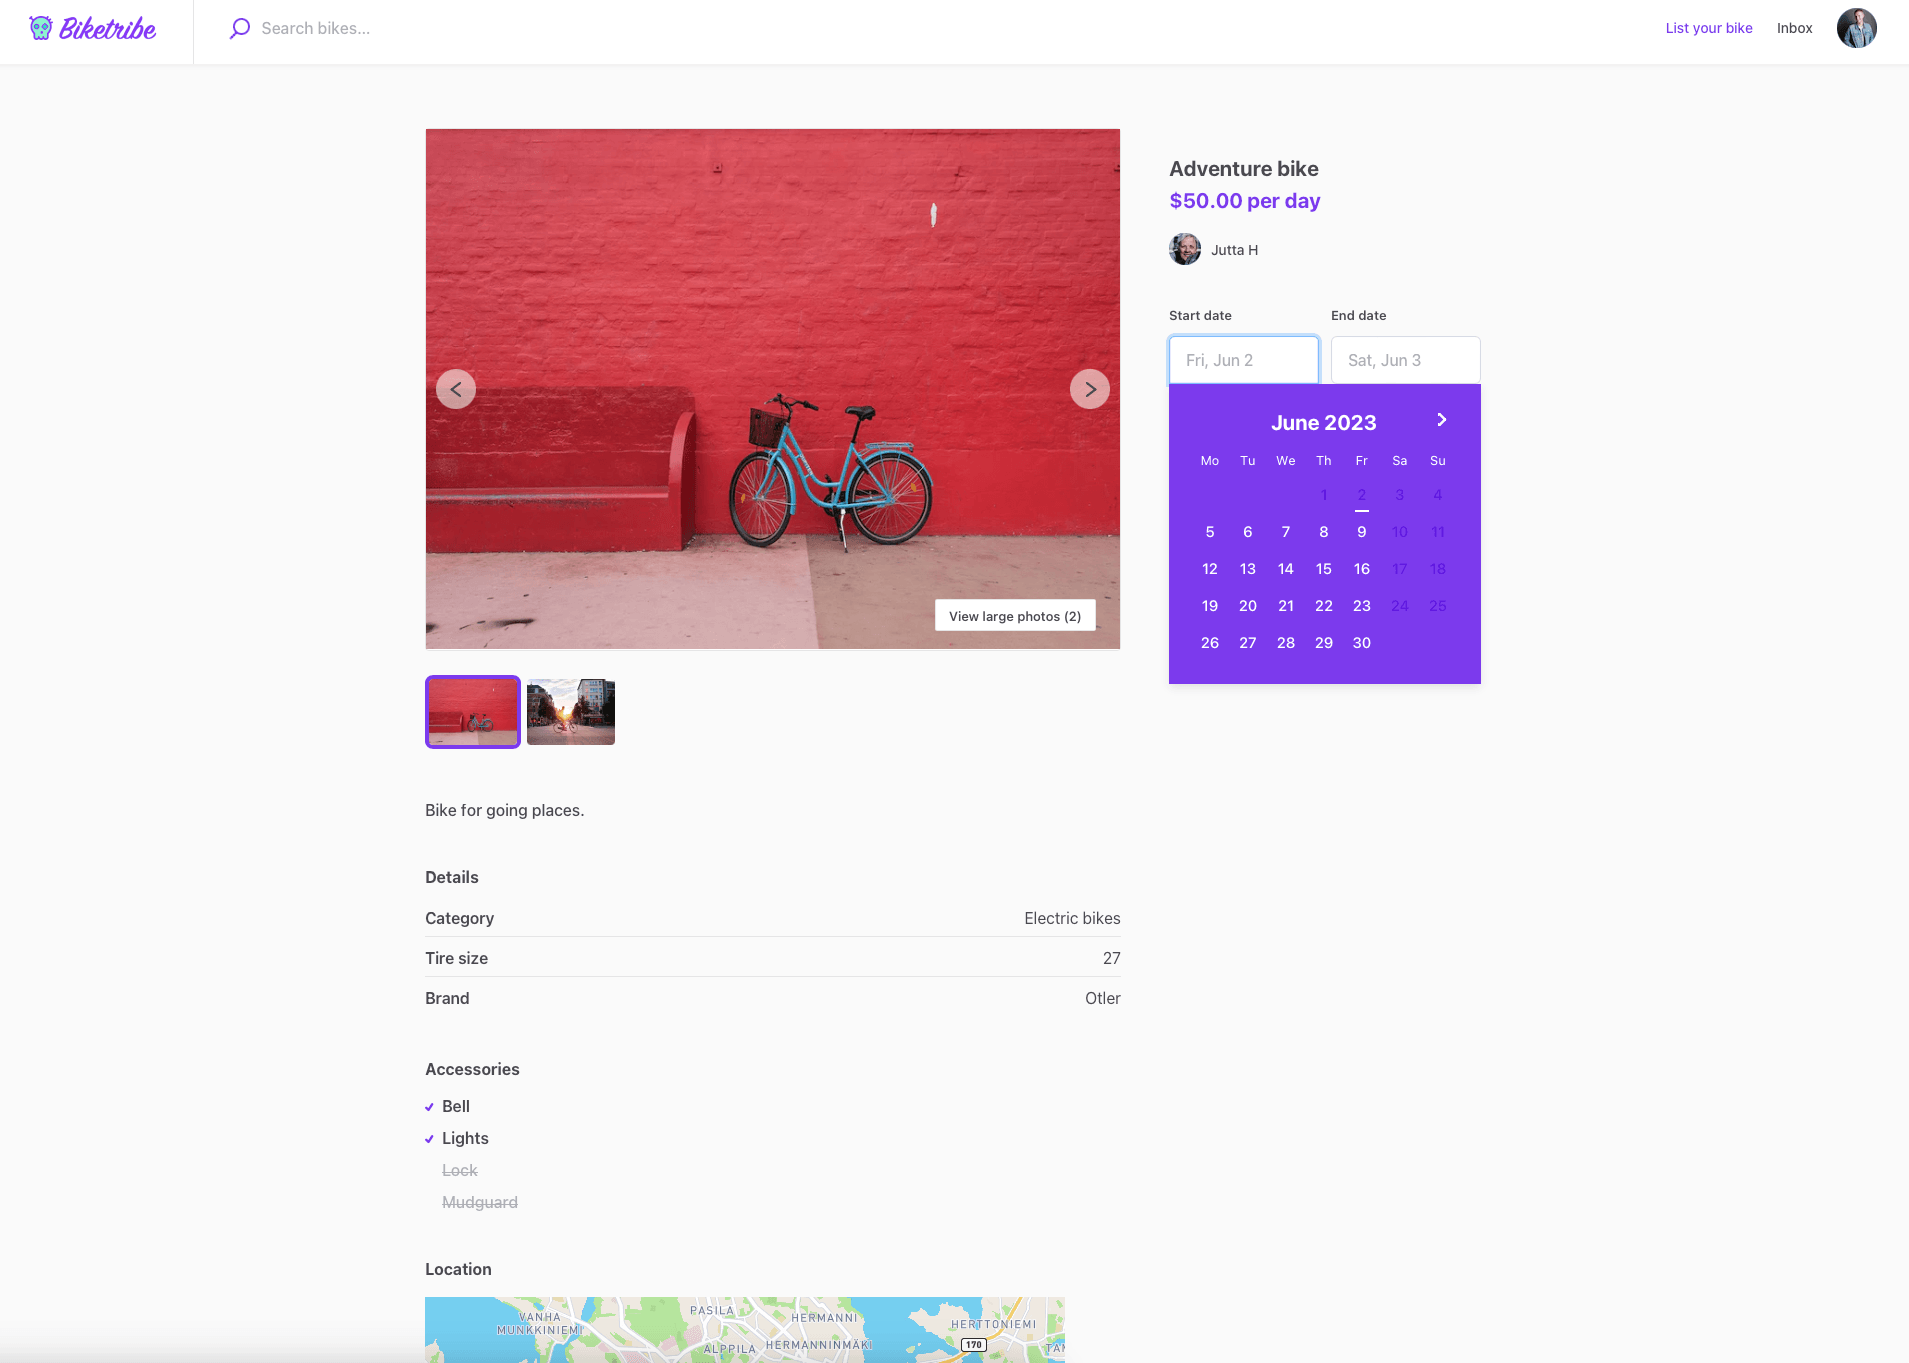Open the Start date picker field

coord(1243,360)
